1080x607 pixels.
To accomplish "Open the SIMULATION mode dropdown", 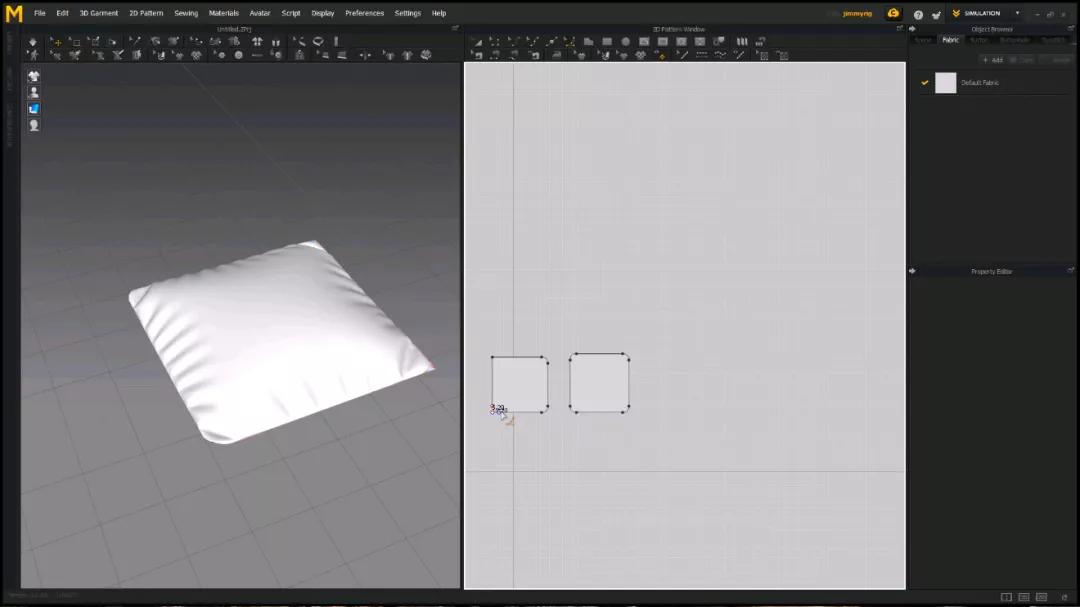I will [1017, 13].
